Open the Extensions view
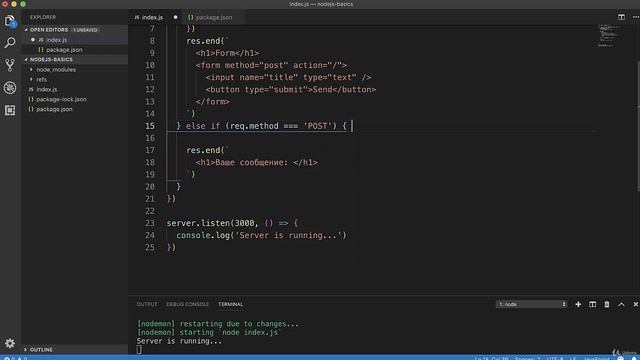 click(x=10, y=110)
